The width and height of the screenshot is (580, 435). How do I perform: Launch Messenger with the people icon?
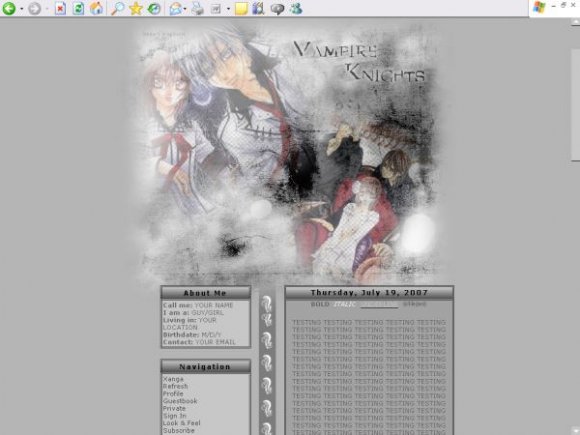coord(296,8)
